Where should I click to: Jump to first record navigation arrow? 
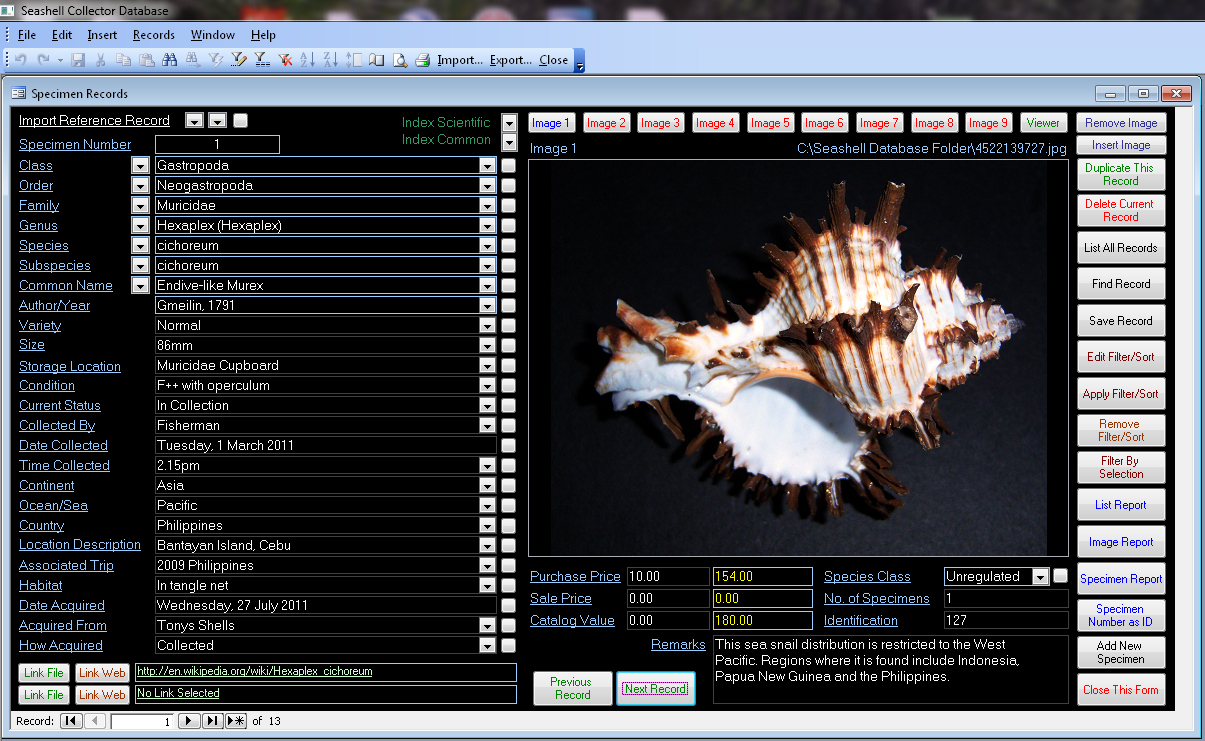point(71,721)
